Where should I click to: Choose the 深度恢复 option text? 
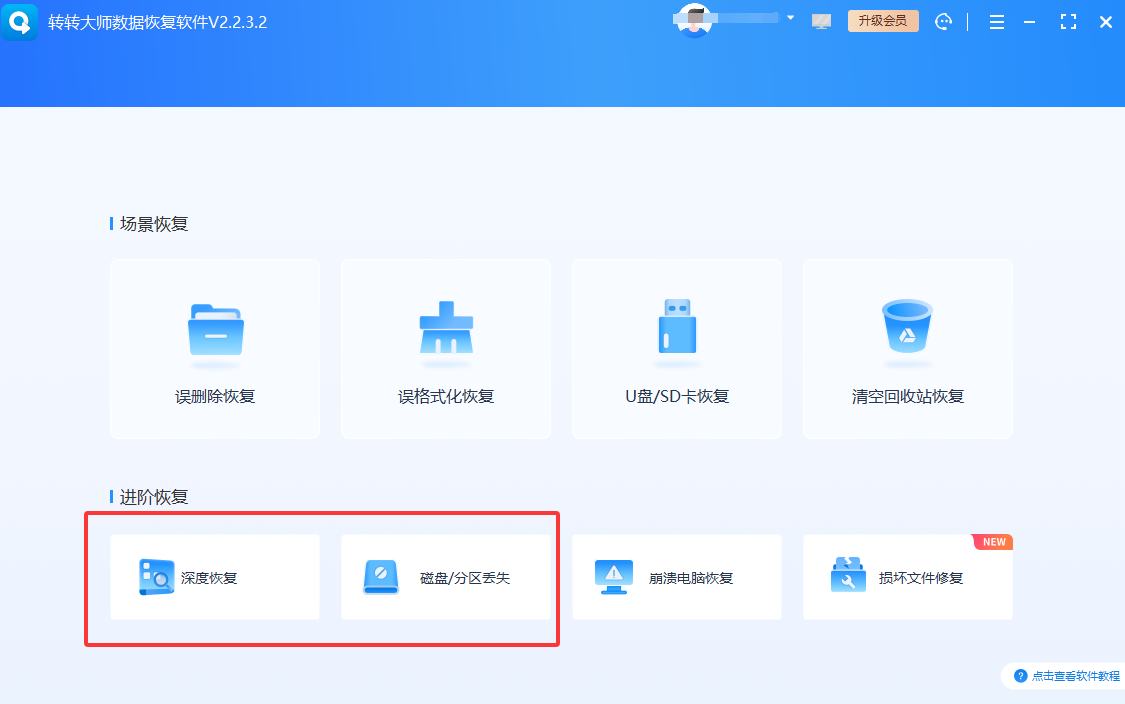pos(209,578)
